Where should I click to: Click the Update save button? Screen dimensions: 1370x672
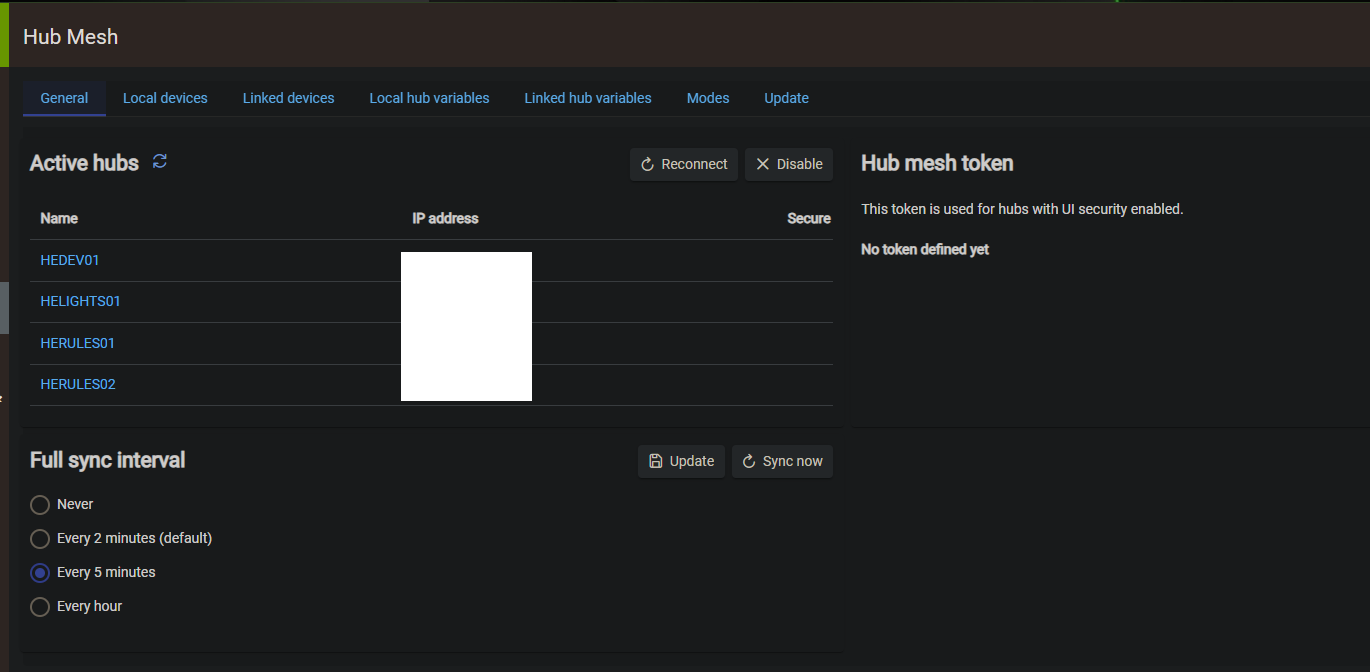point(681,461)
